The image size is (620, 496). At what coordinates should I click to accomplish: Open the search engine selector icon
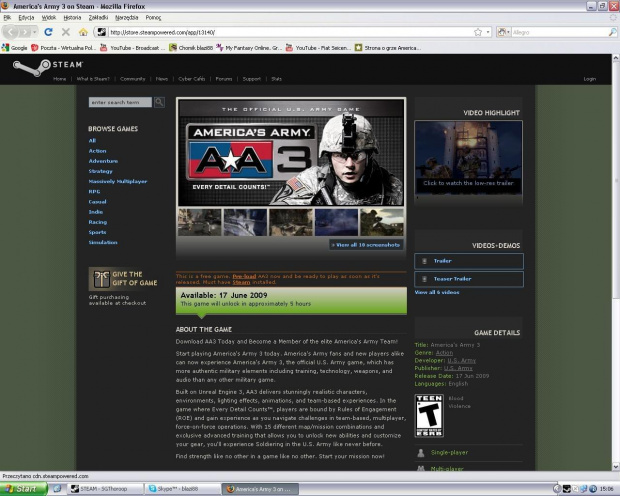coord(503,32)
